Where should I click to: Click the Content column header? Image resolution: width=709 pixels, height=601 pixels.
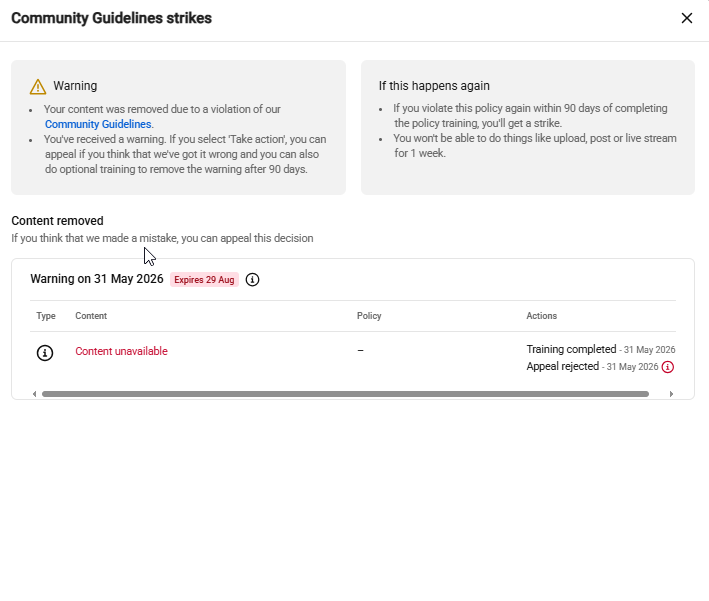(x=91, y=316)
